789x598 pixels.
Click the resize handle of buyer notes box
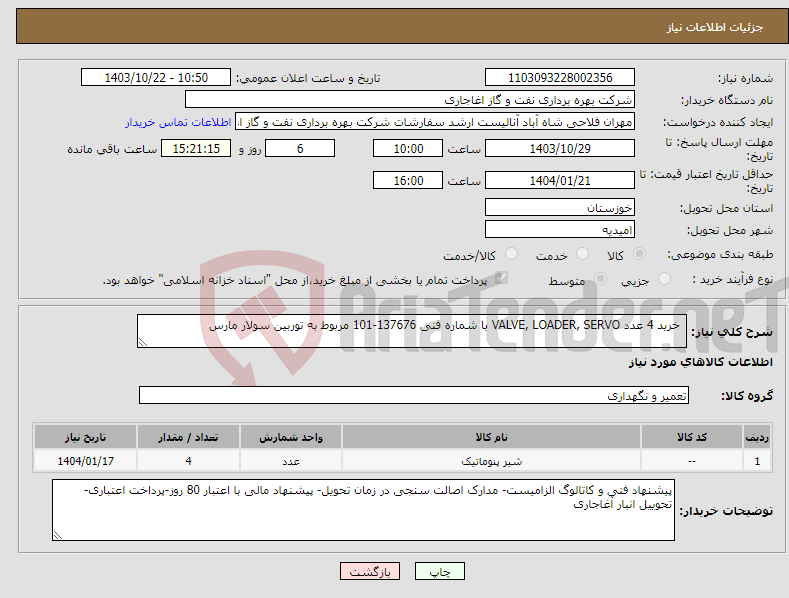pos(58,536)
